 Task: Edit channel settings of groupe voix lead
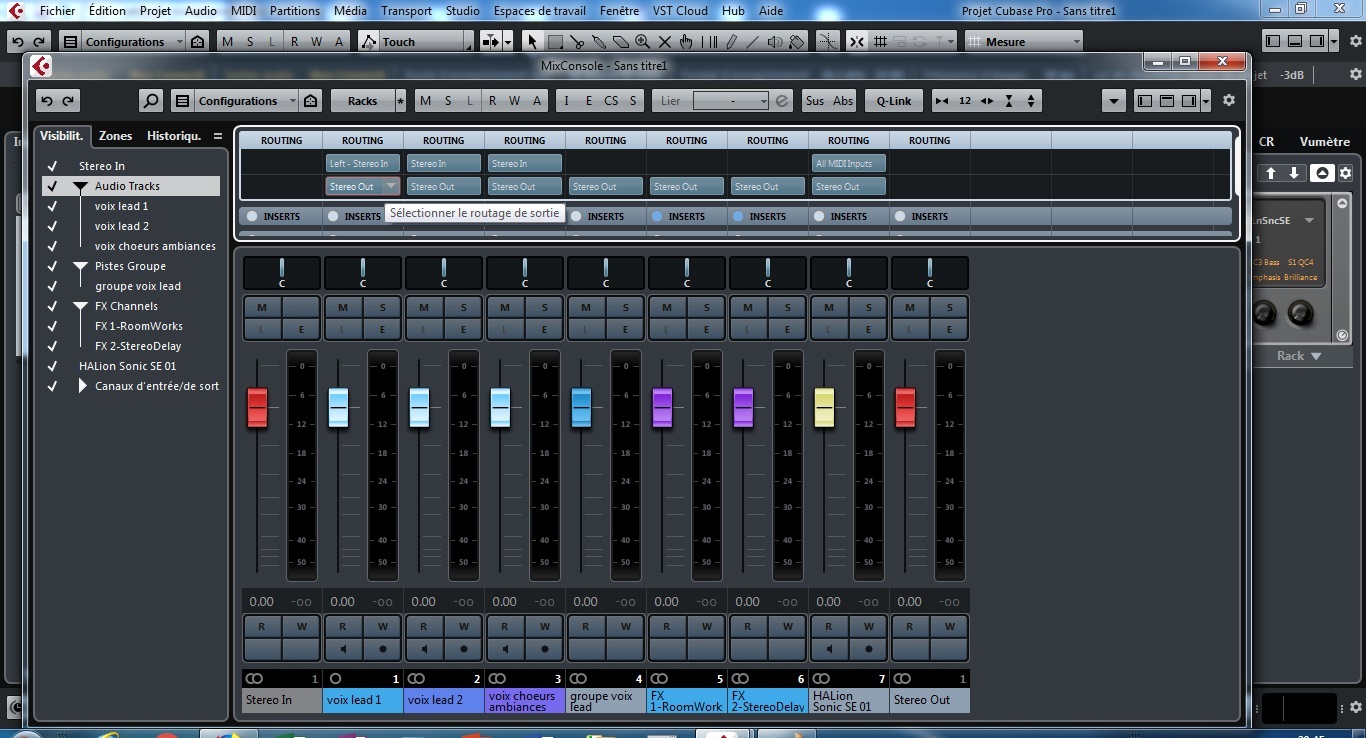tap(626, 329)
